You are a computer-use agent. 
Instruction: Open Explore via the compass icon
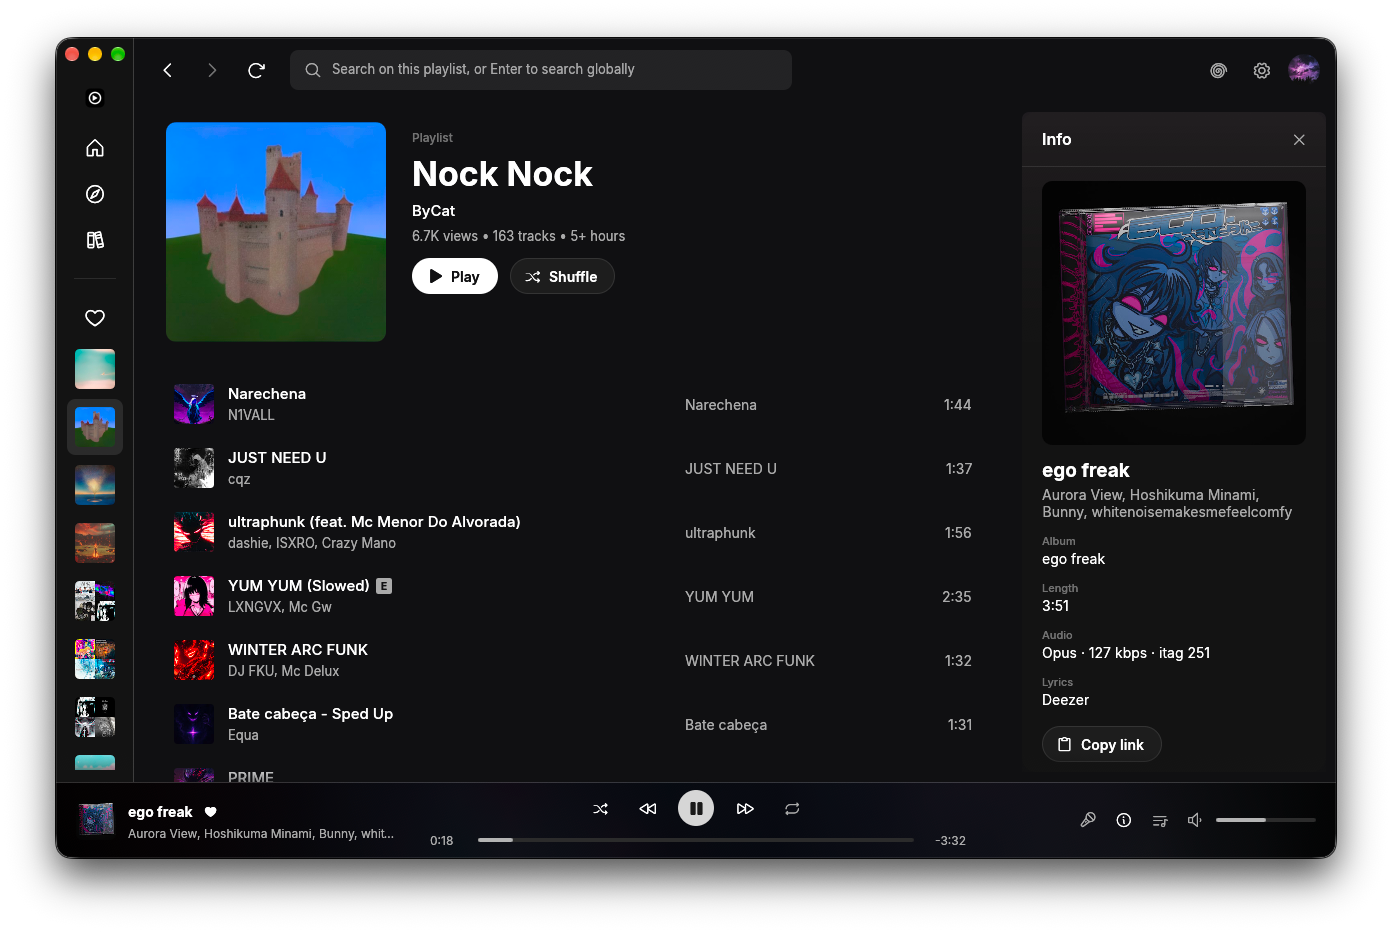pos(95,194)
